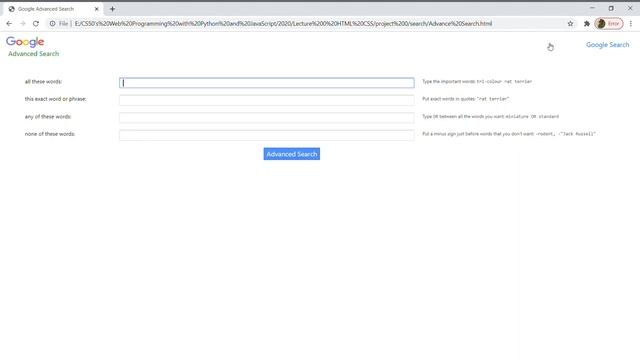Viewport: 640px width, 360px height.
Task: Click the address bar URL
Action: (283, 24)
